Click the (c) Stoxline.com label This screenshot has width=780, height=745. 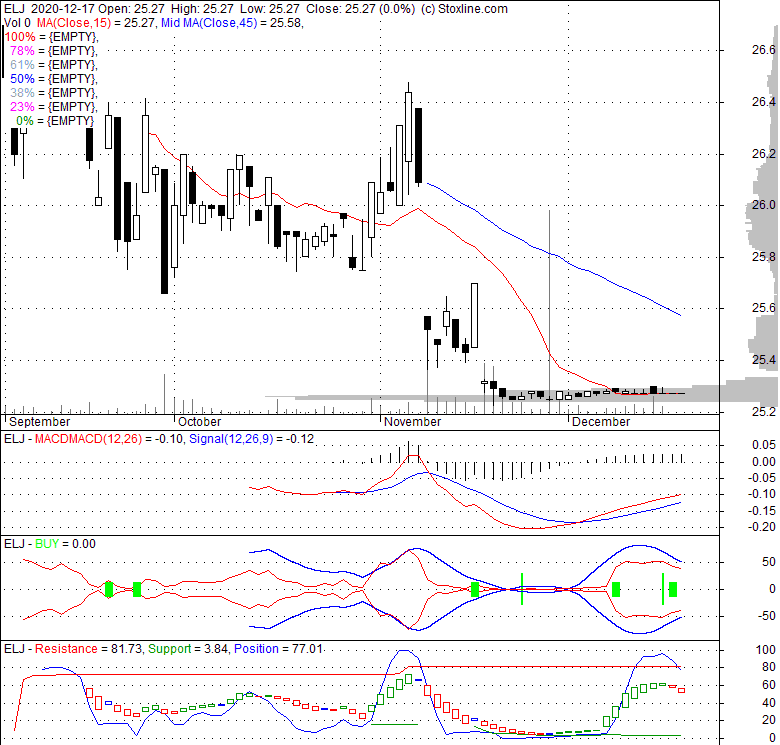click(464, 9)
